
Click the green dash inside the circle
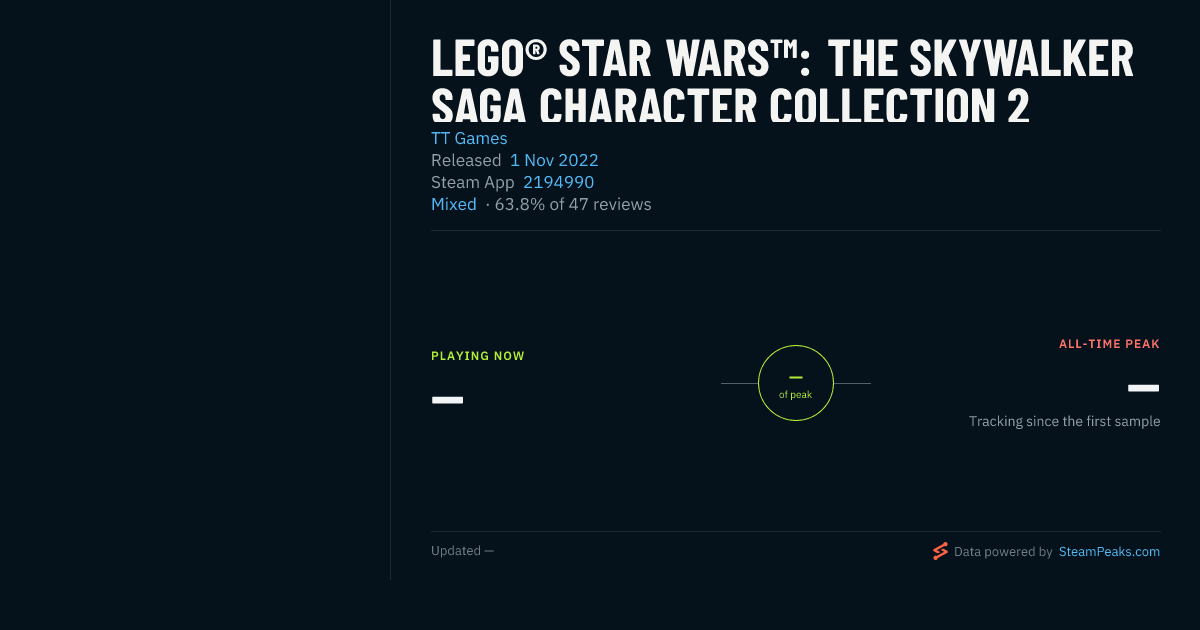[796, 377]
